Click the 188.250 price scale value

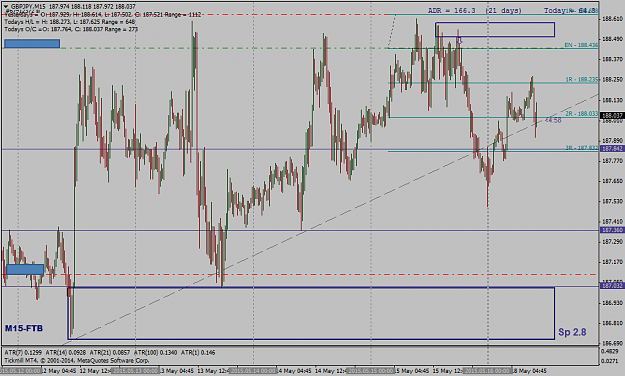pyautogui.click(x=612, y=80)
